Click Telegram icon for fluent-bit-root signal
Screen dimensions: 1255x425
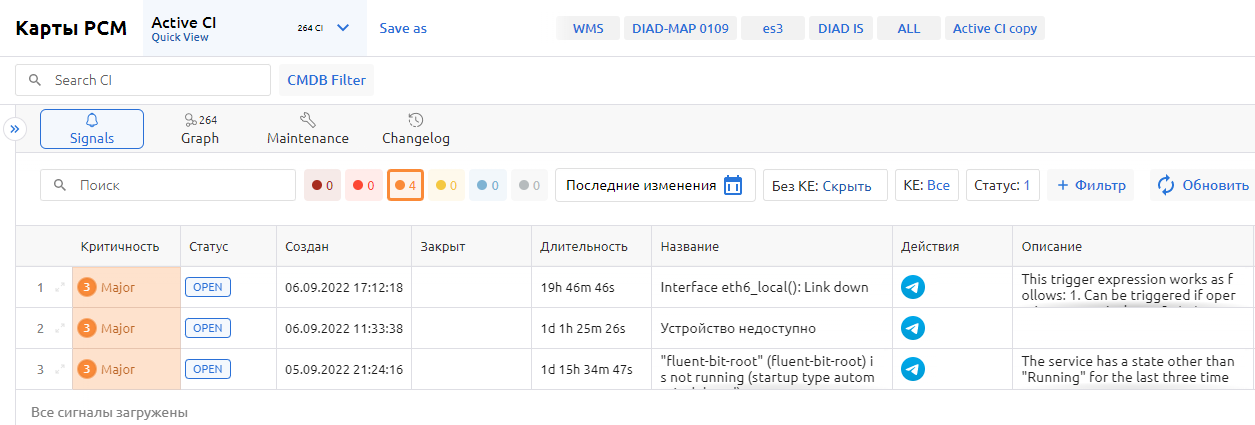(912, 369)
